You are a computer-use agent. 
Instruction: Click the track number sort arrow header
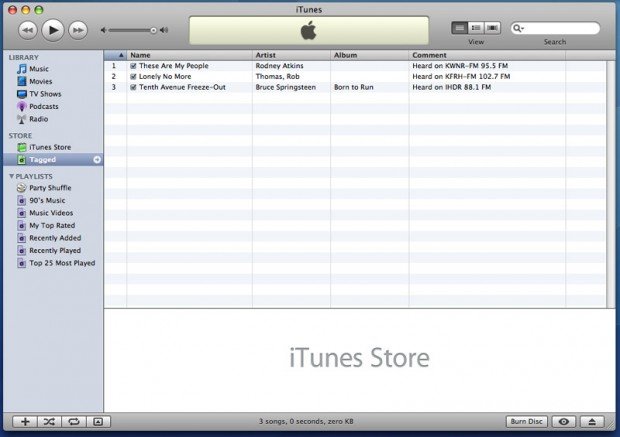[115, 55]
